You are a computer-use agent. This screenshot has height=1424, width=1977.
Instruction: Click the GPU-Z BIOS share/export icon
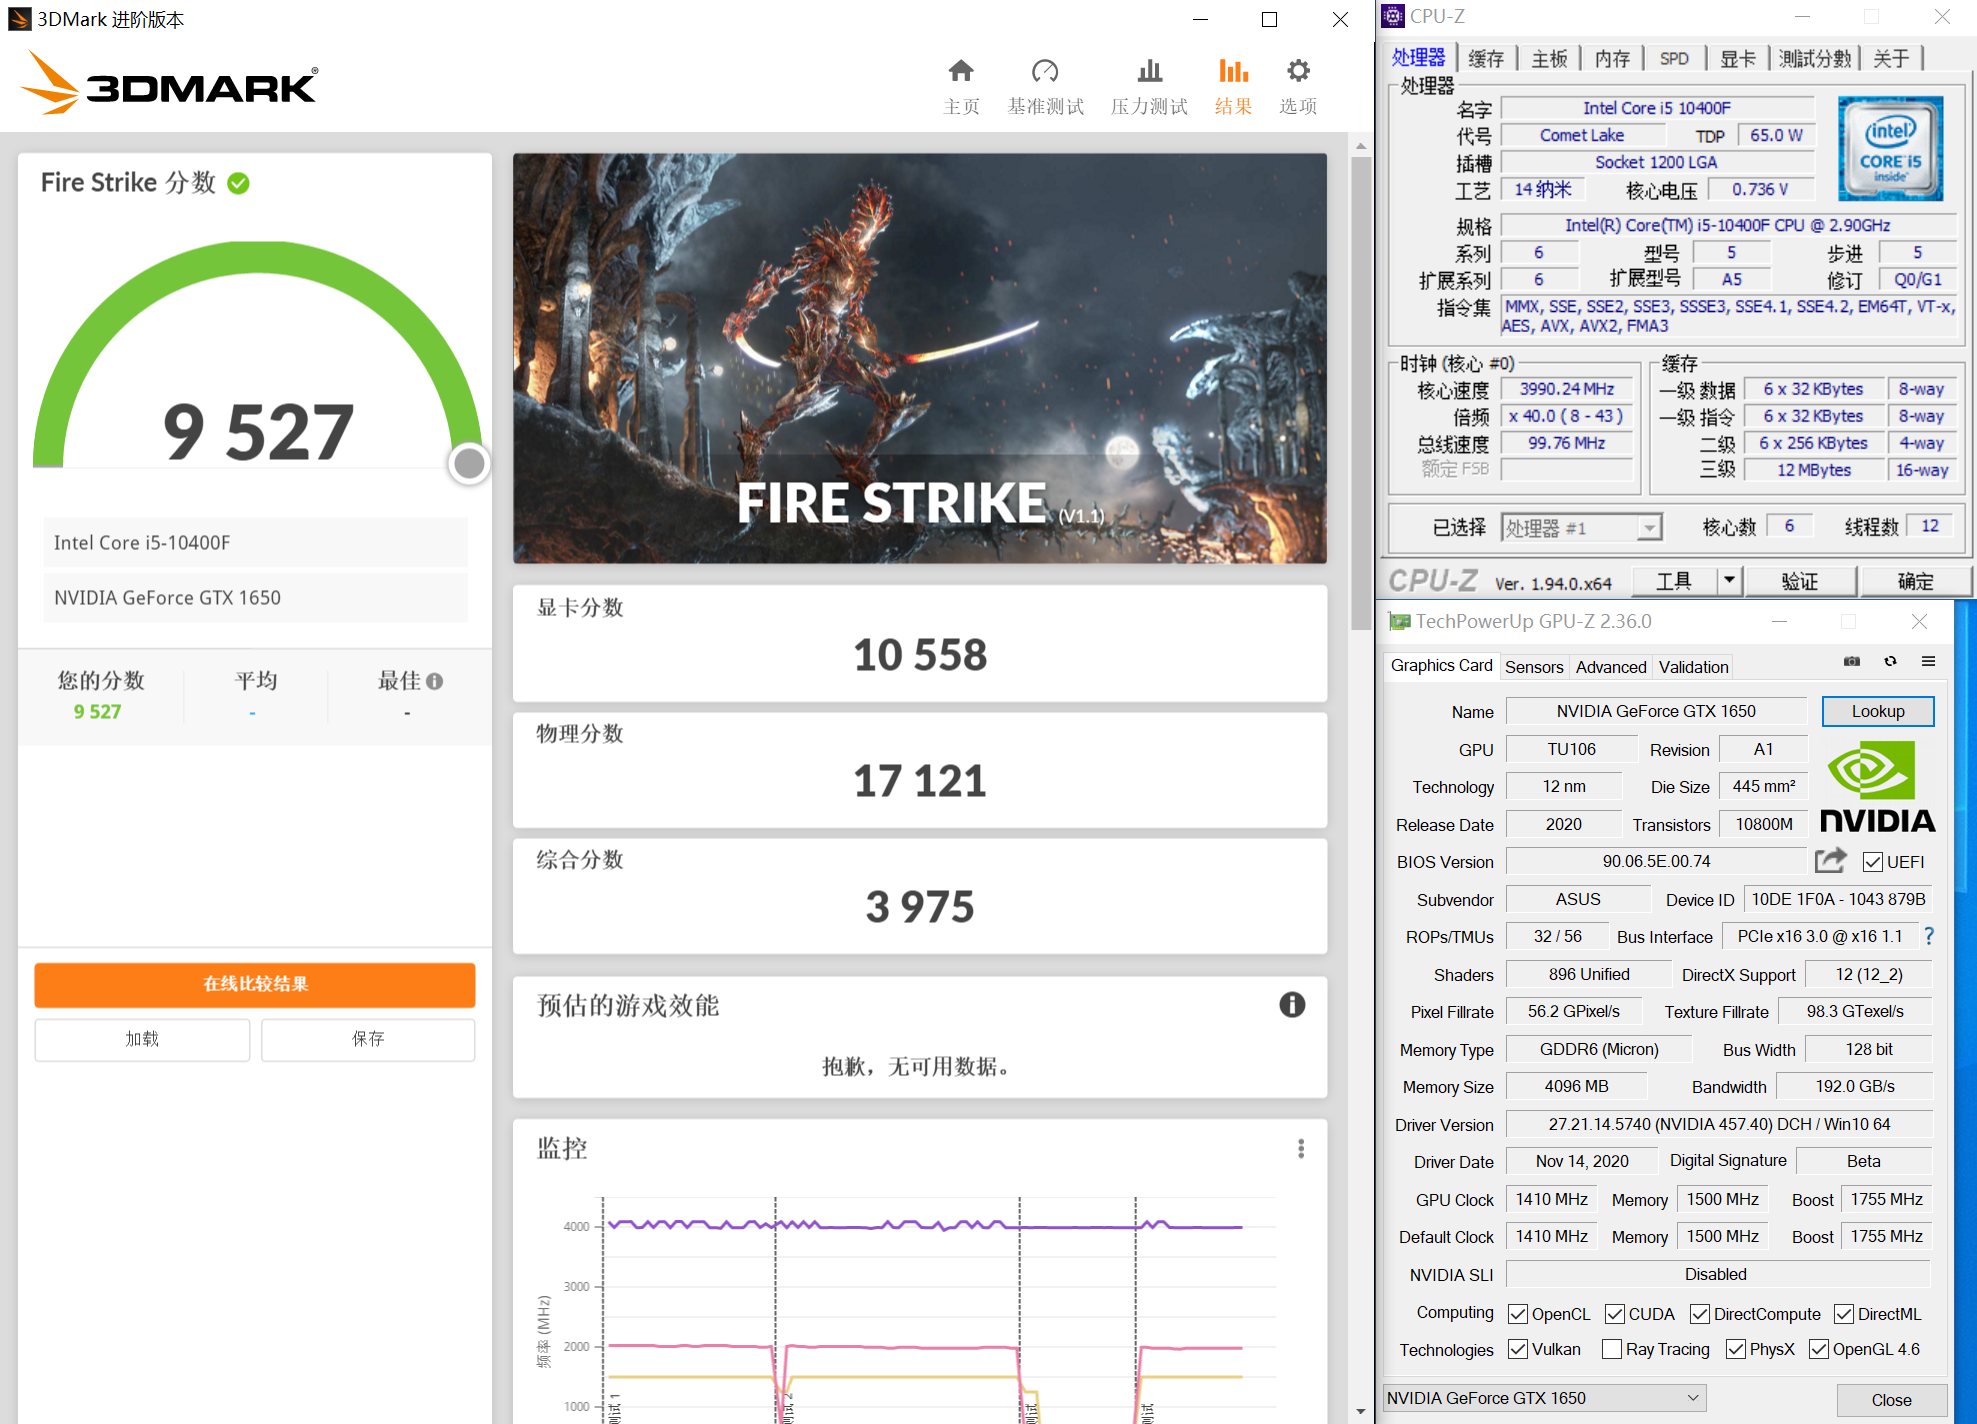click(1830, 861)
